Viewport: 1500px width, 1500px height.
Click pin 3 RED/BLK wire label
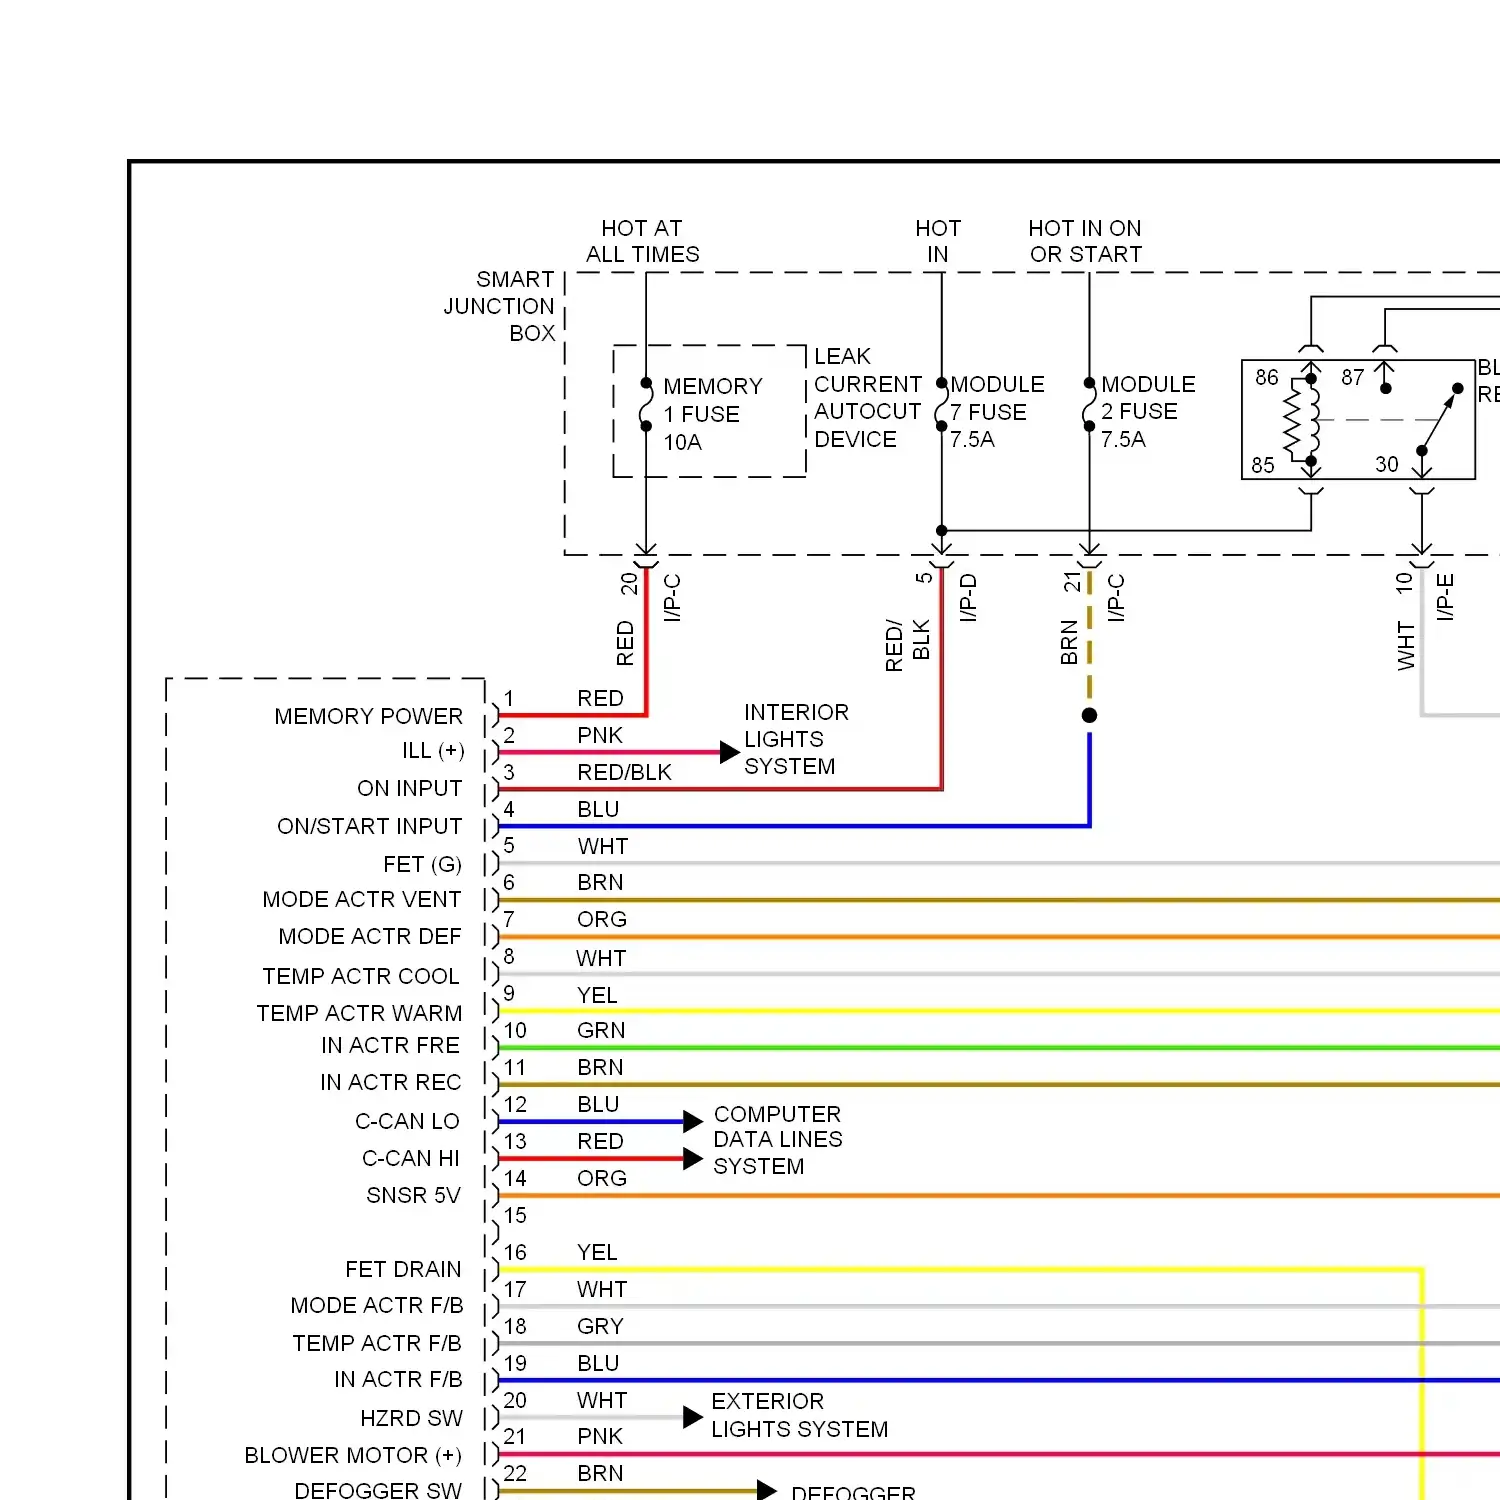pyautogui.click(x=624, y=772)
